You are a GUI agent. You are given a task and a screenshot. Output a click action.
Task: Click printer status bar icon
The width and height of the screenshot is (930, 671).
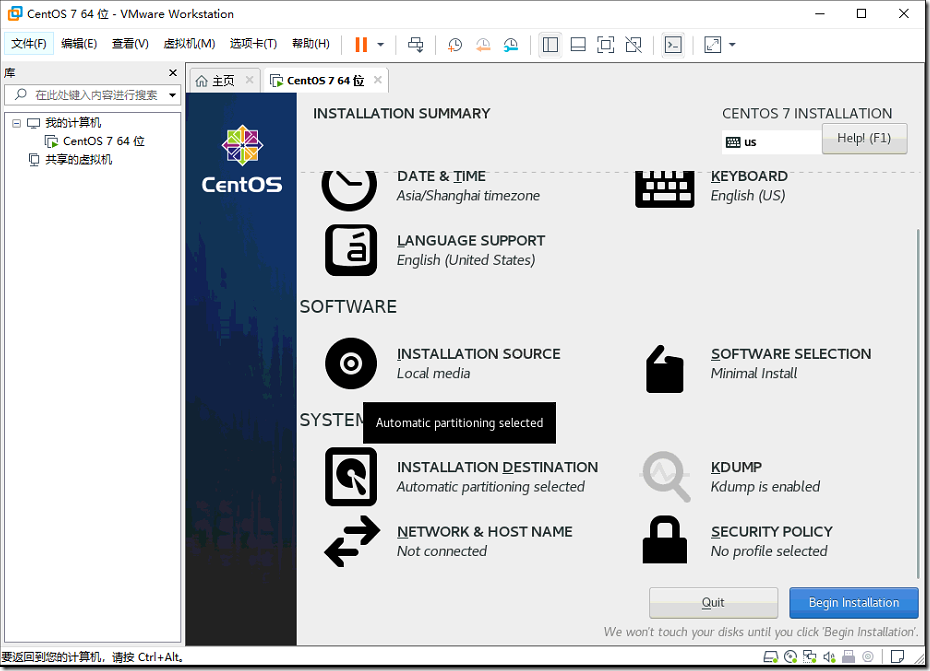[849, 657]
